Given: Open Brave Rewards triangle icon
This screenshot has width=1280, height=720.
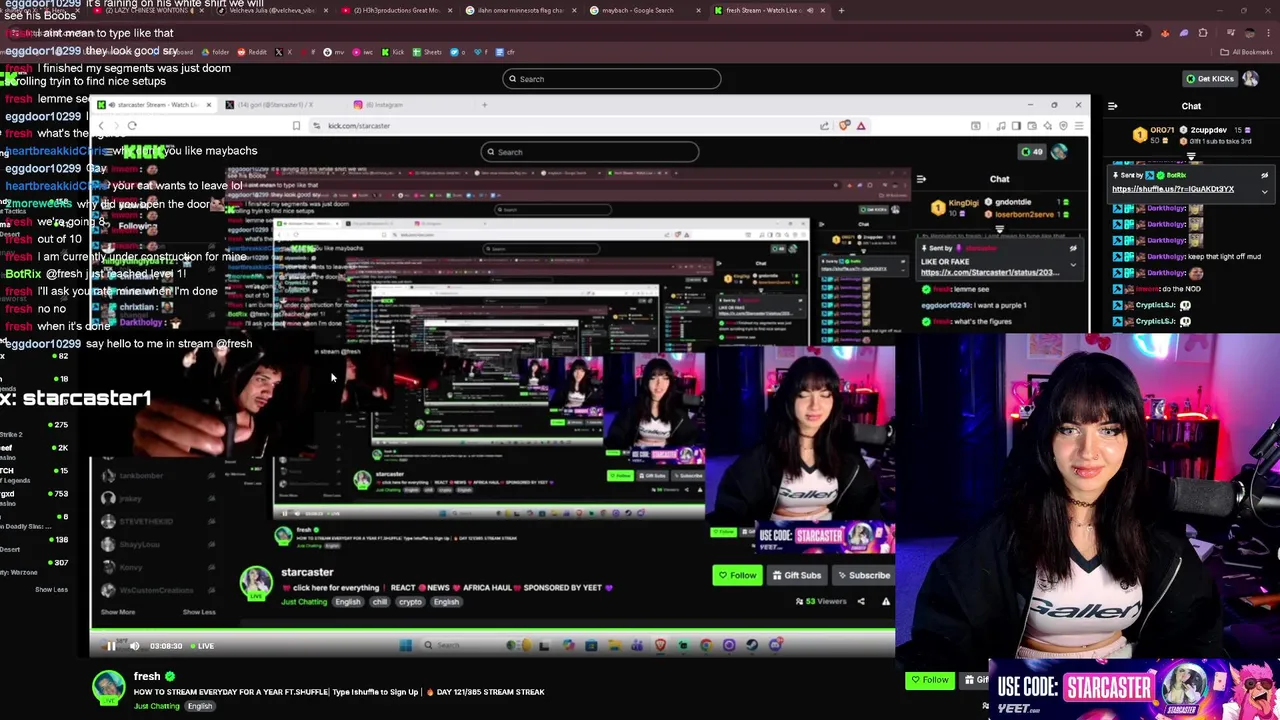Looking at the screenshot, I should click(861, 126).
